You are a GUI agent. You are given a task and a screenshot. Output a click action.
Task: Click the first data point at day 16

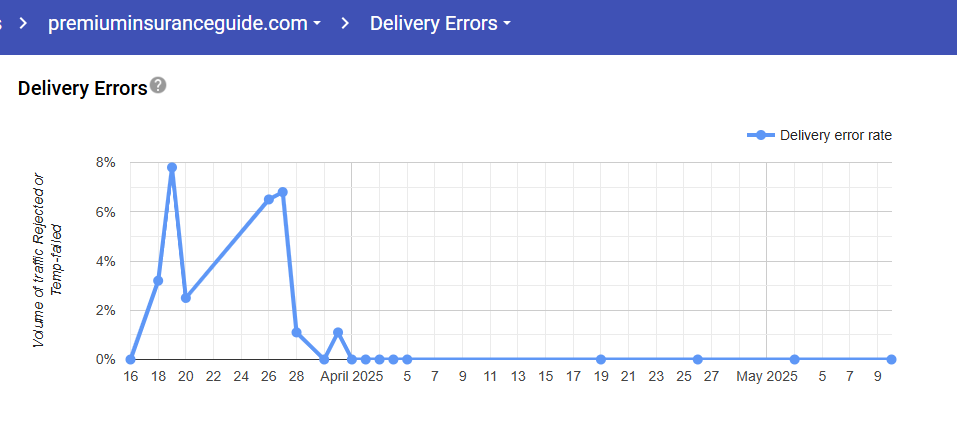pos(131,359)
